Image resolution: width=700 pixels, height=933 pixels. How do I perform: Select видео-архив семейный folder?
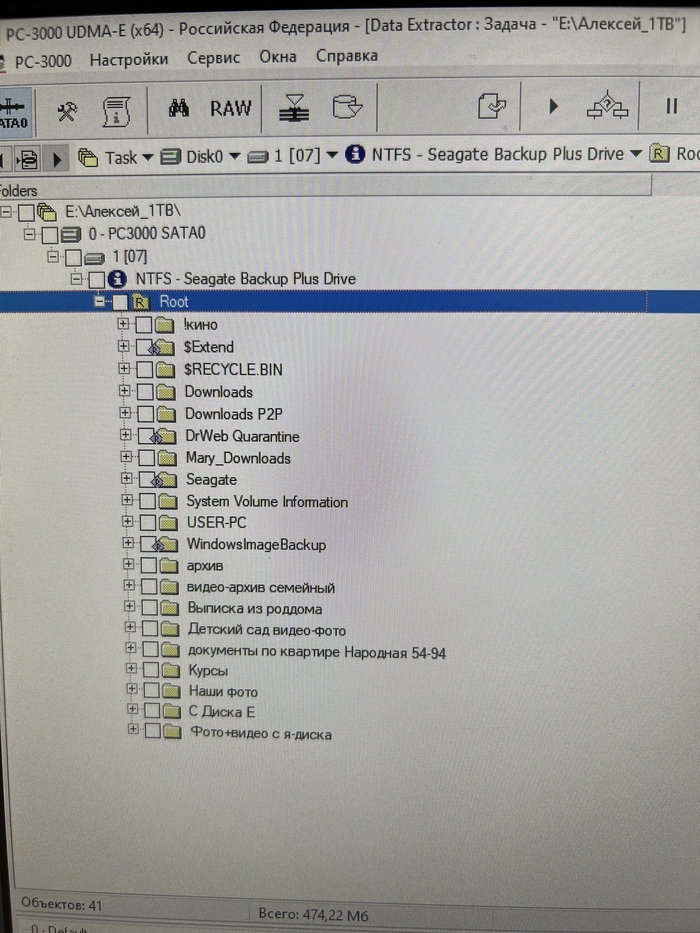pos(261,588)
